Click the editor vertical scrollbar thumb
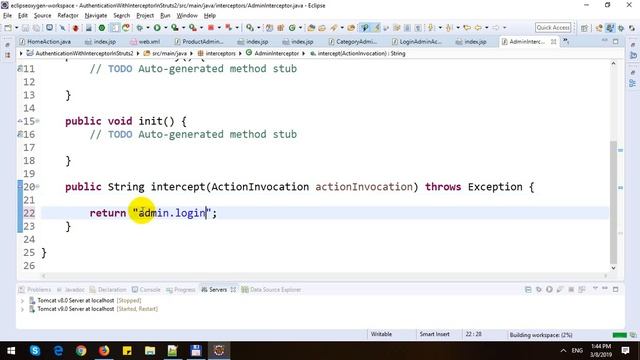The height and width of the screenshot is (360, 640). [613, 202]
